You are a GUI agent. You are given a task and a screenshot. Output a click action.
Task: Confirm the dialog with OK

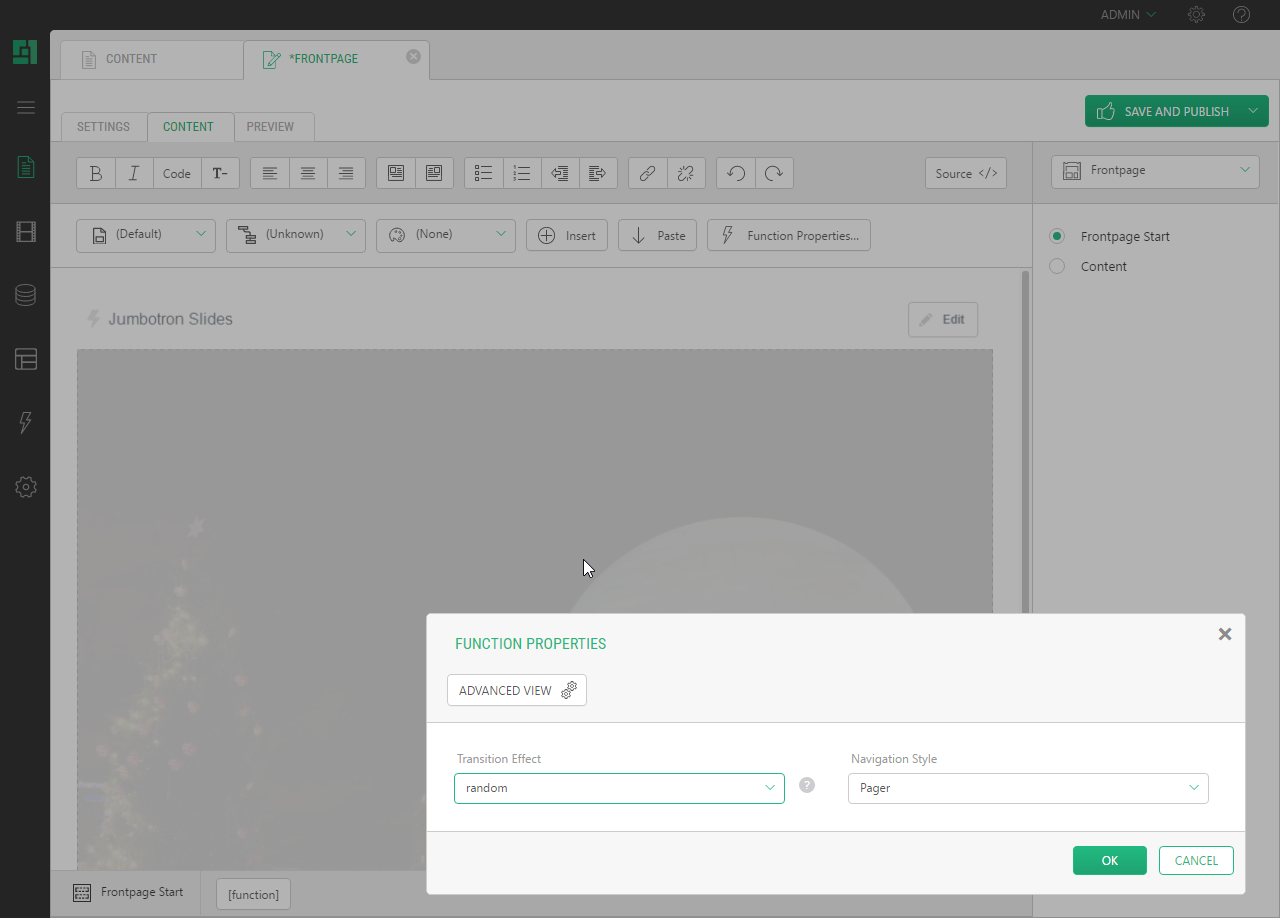1109,861
